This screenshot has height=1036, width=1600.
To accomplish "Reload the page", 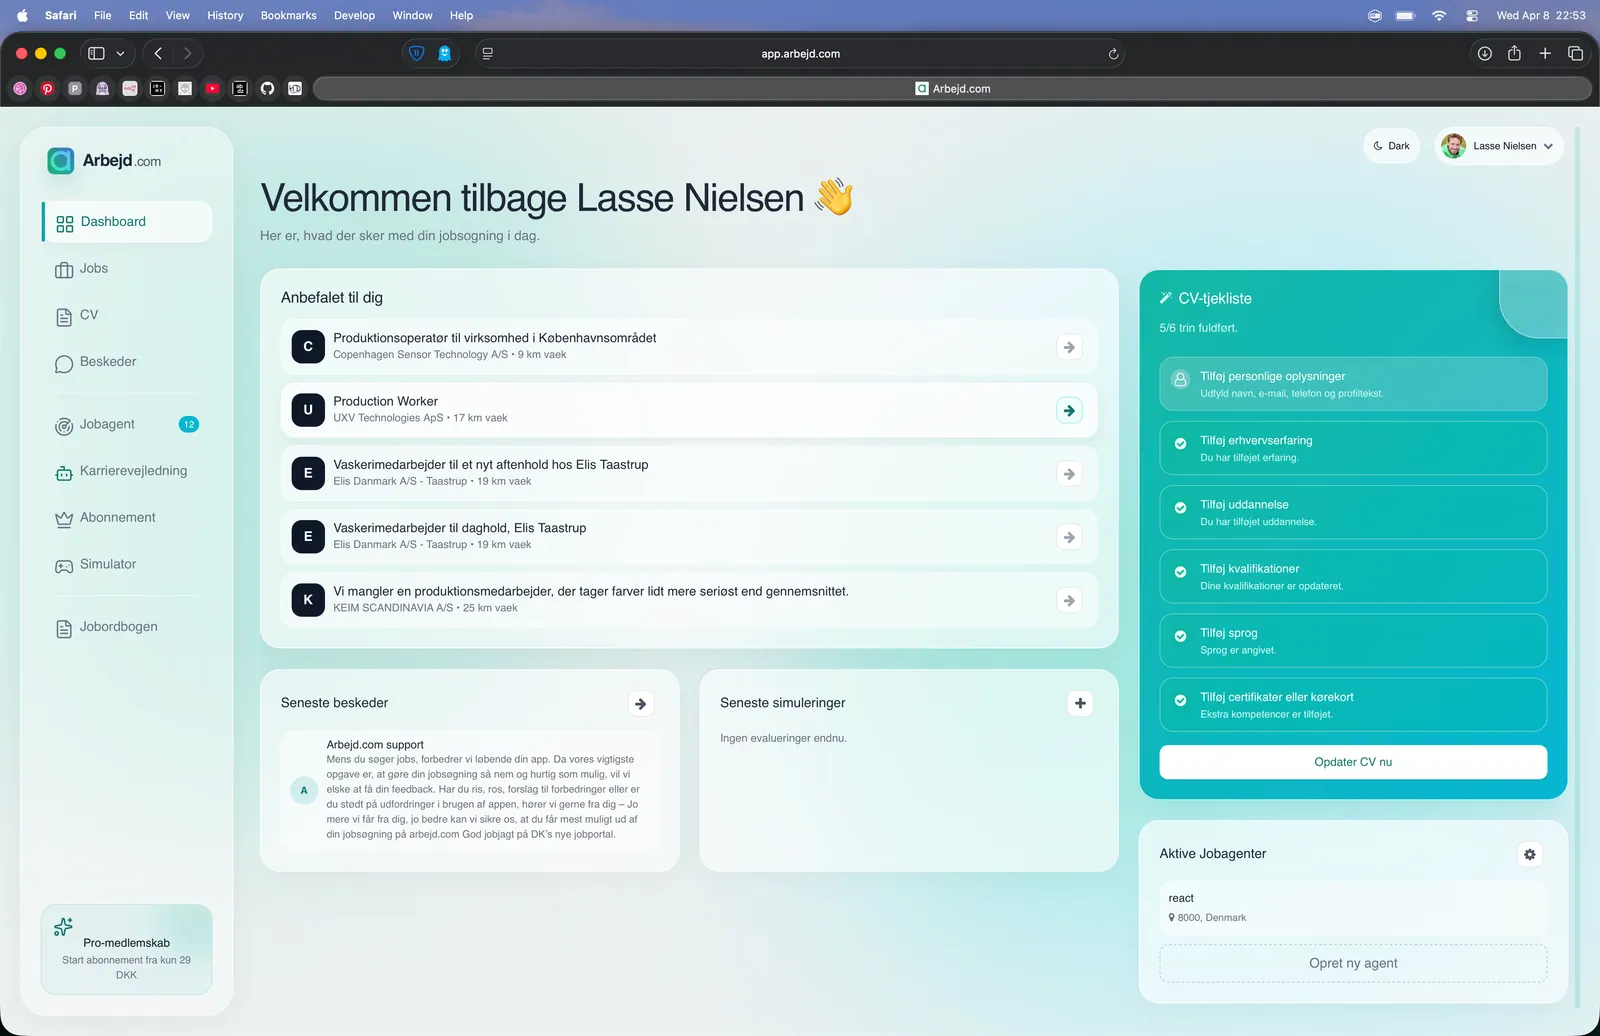I will point(1113,54).
